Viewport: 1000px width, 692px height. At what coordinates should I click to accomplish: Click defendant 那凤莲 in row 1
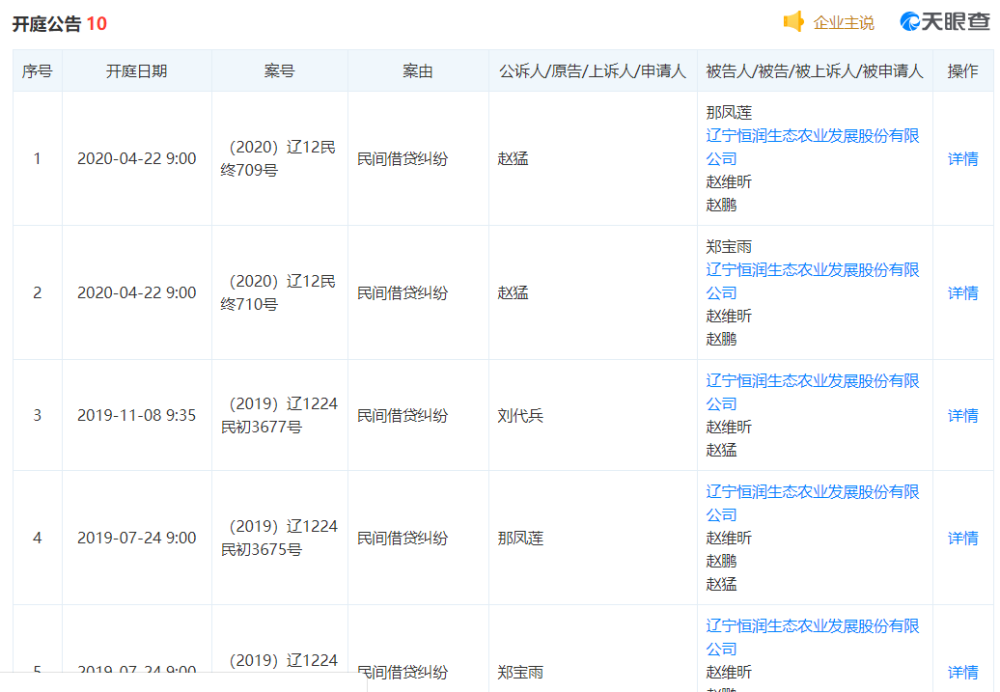coord(729,113)
